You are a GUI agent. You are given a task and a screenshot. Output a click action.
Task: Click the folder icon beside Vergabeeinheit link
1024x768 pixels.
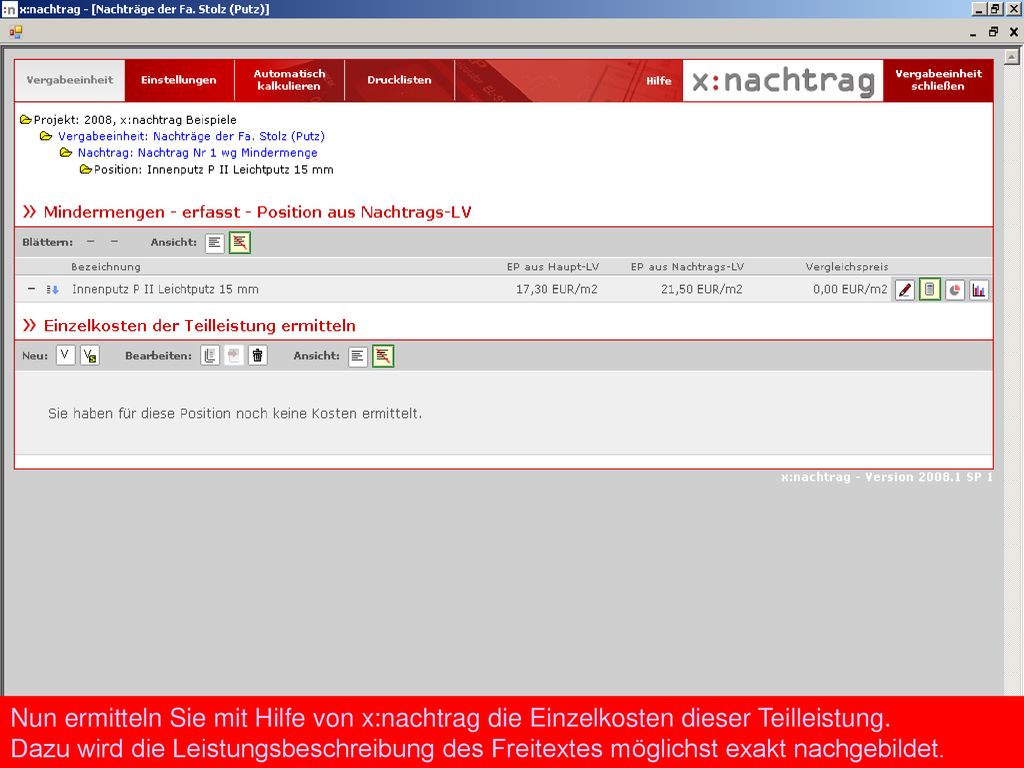[46, 136]
